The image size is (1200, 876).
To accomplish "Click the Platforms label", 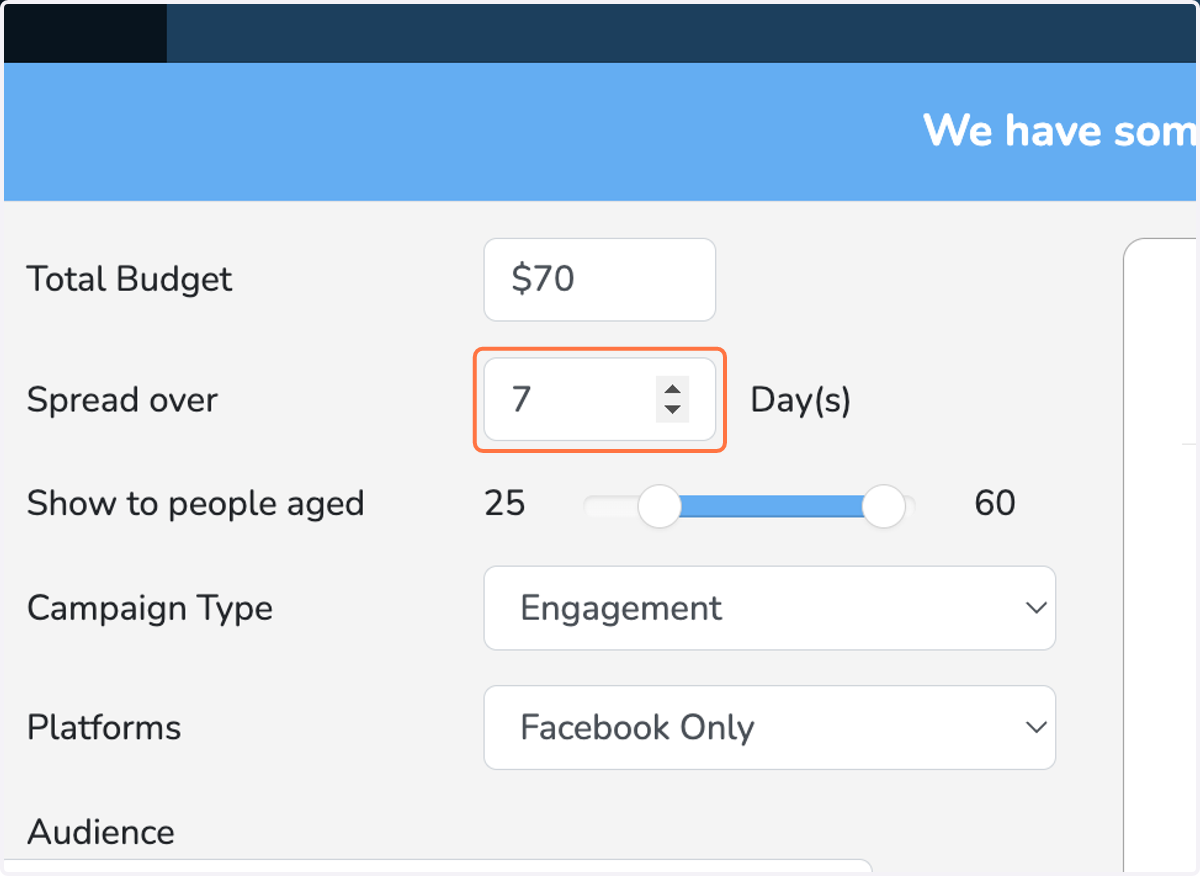I will tap(104, 727).
